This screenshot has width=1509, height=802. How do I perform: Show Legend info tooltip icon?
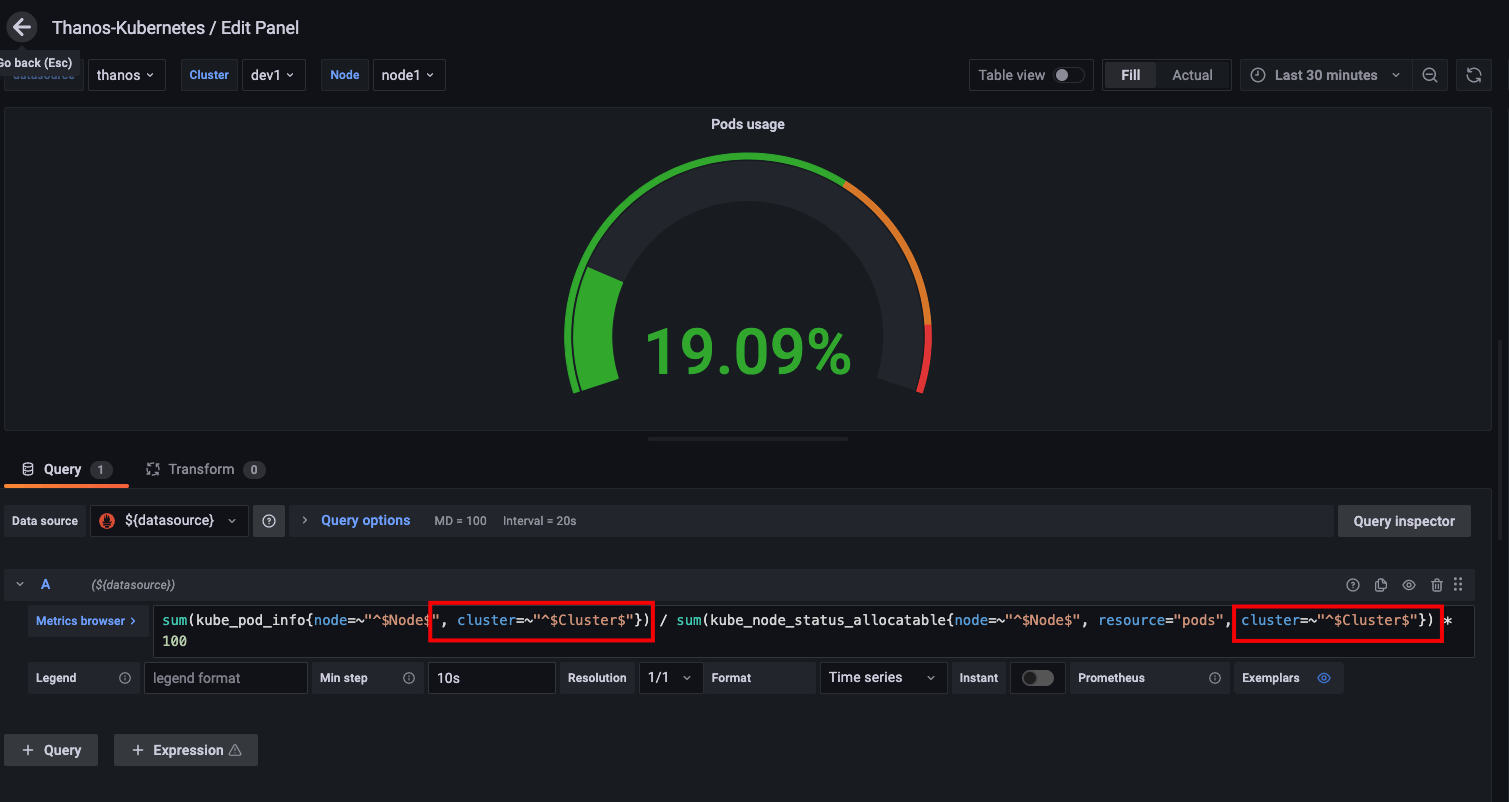point(125,678)
